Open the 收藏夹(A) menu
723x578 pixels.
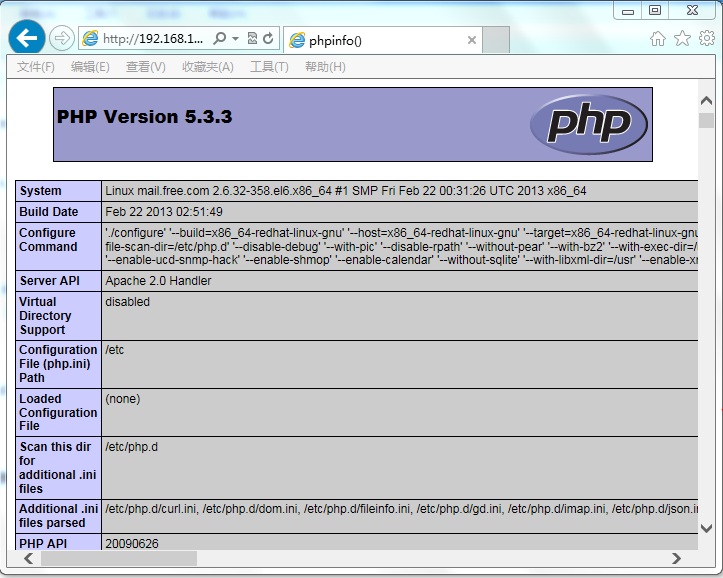208,67
